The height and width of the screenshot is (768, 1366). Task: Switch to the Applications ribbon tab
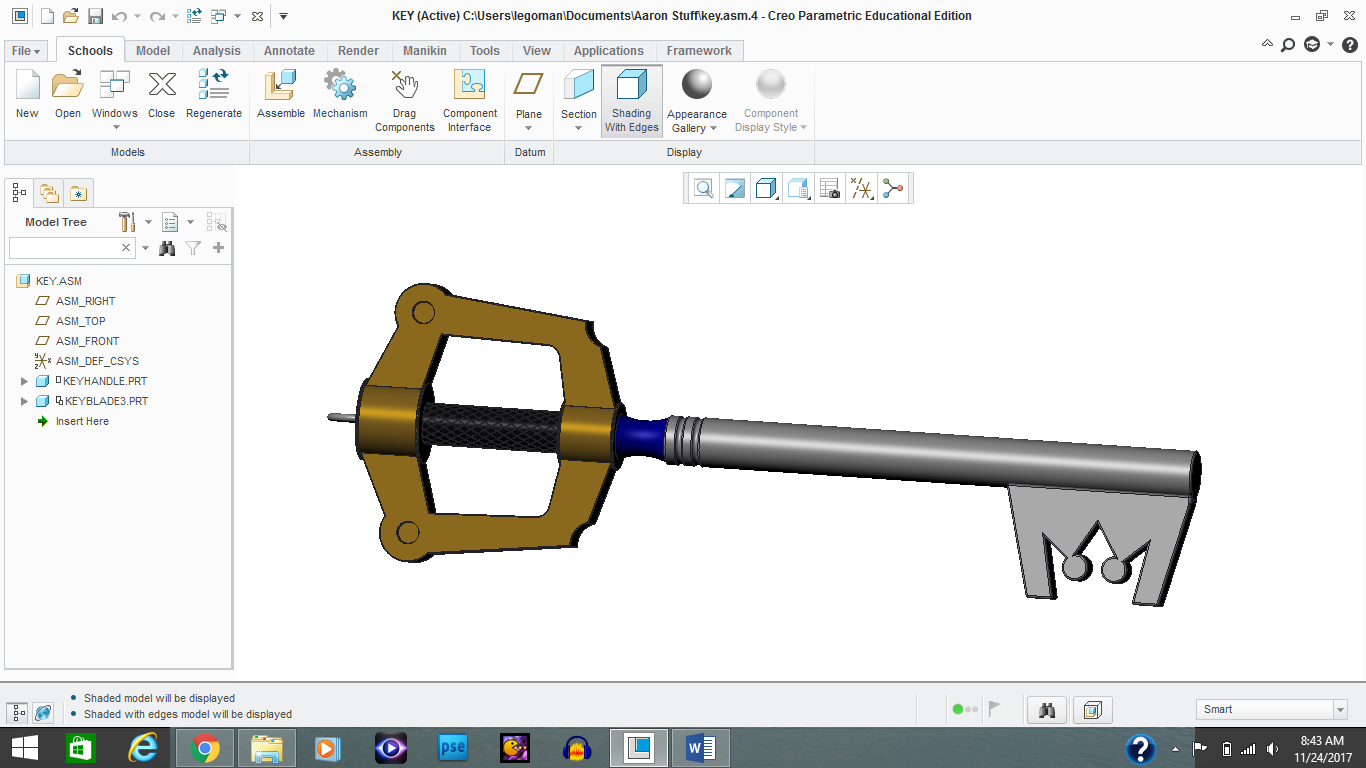point(609,51)
